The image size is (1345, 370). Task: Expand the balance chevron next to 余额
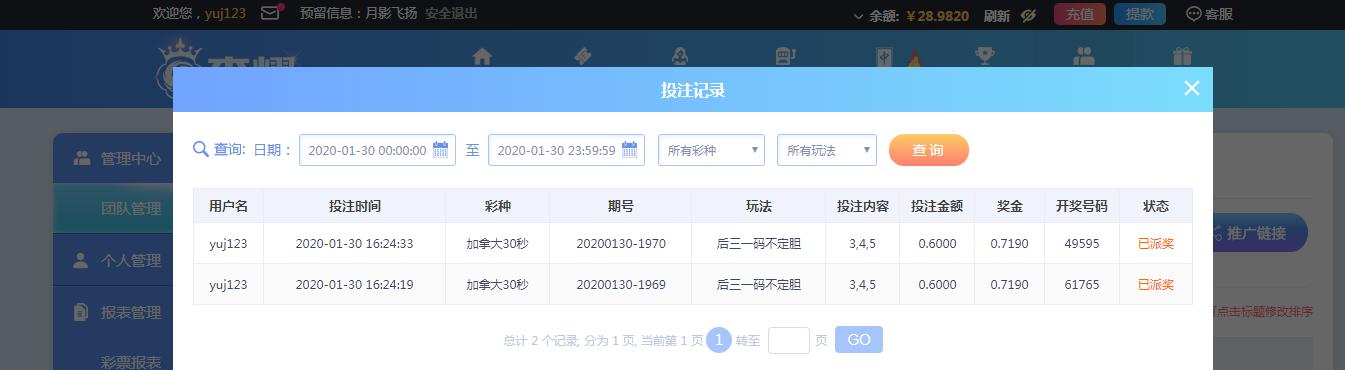coord(858,16)
